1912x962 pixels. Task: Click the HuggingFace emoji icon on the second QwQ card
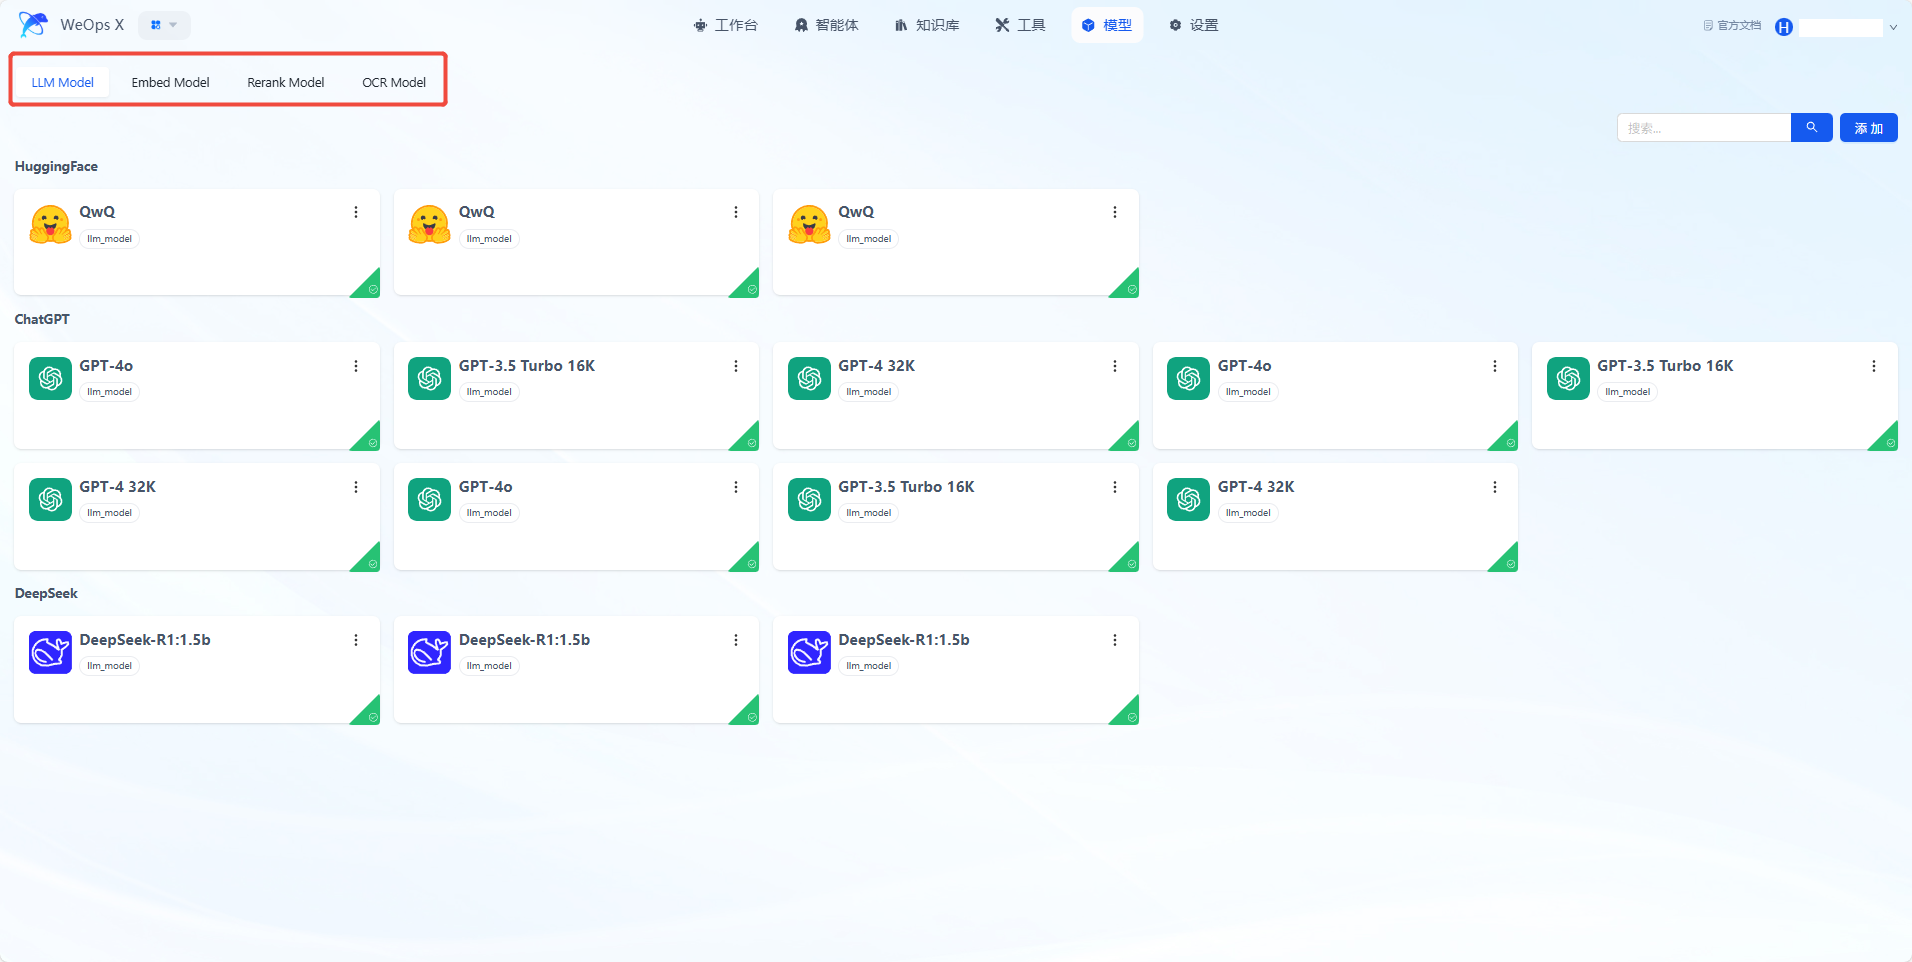point(430,225)
